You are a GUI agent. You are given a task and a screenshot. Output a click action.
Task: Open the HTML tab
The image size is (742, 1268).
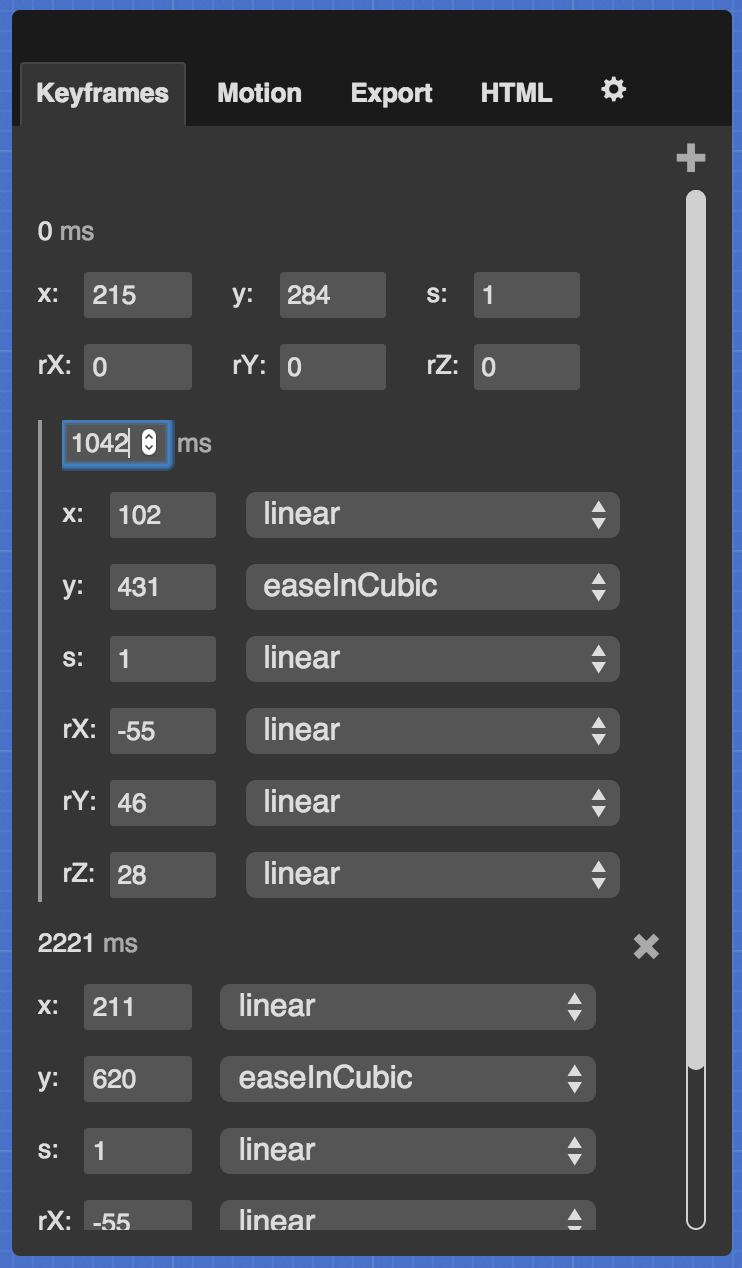516,94
